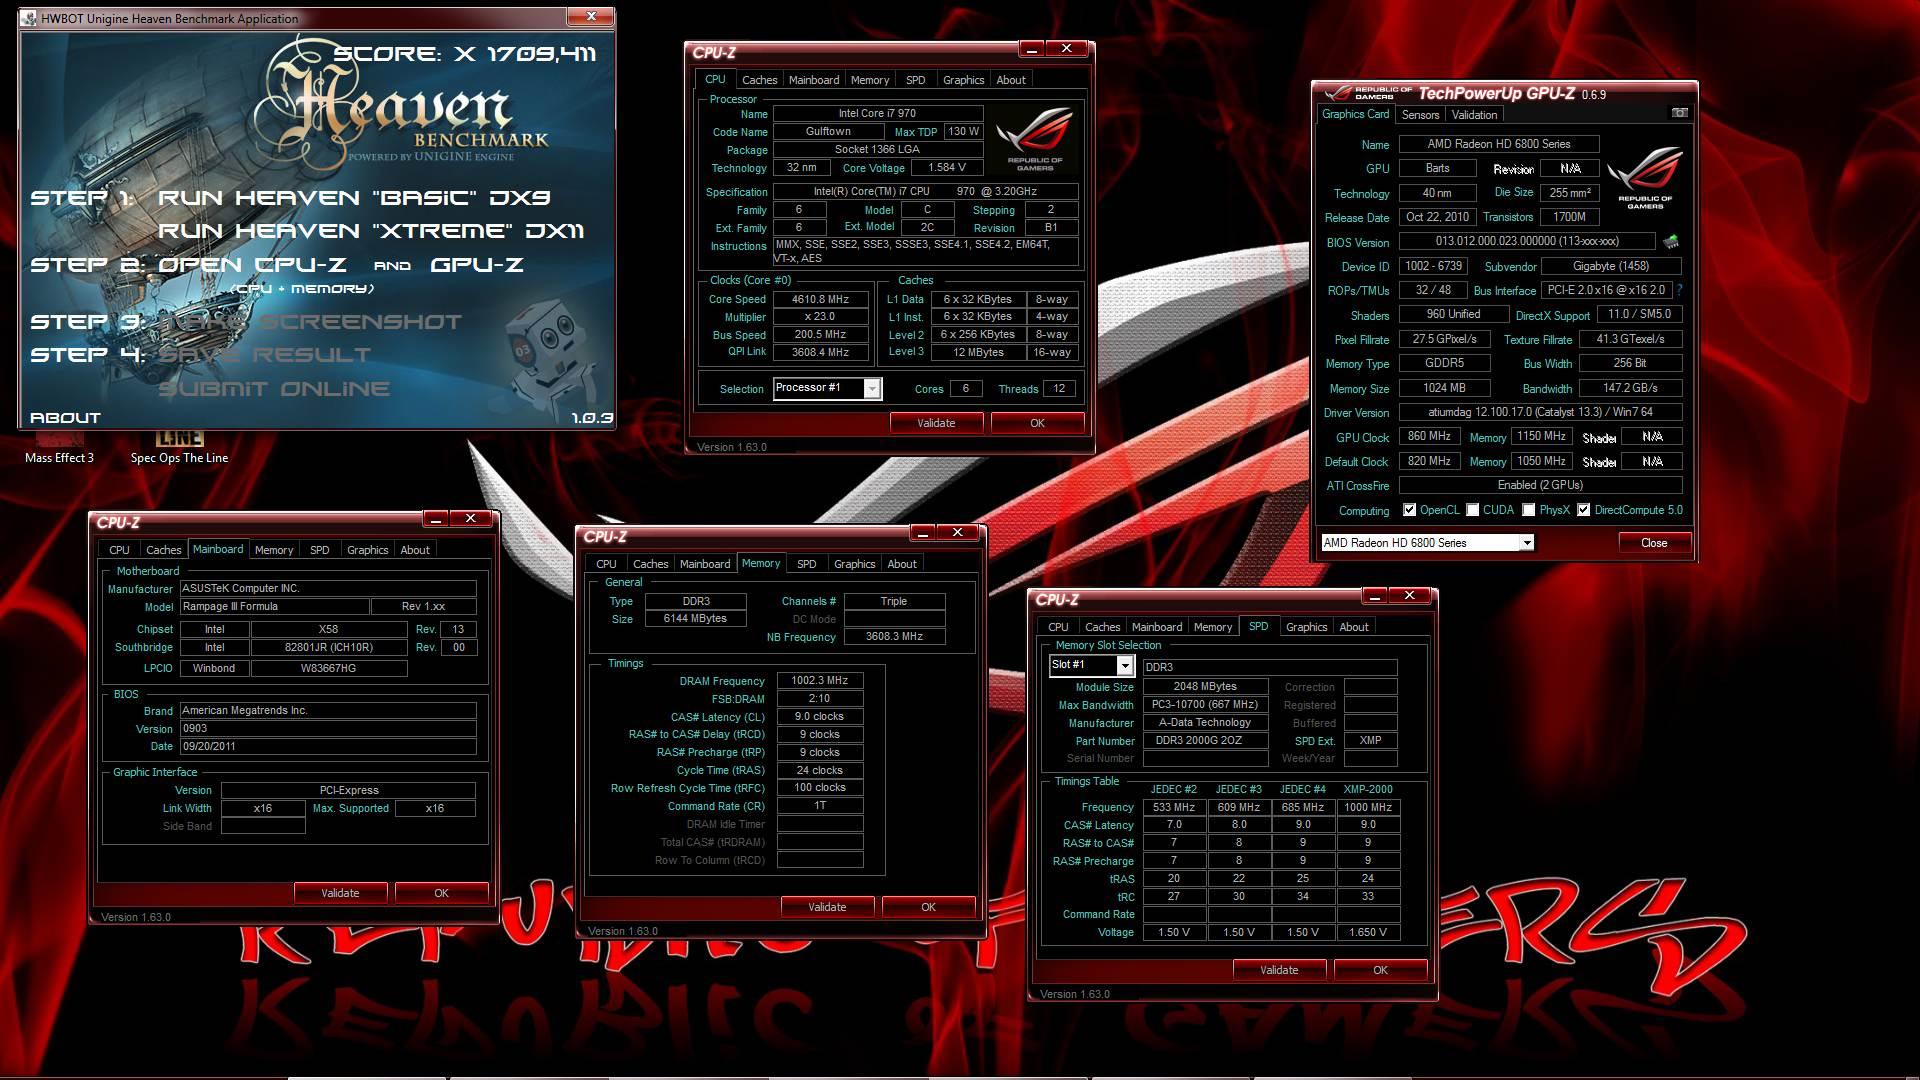Click GPU Clock value 860 MHz
Viewport: 1920px width, 1080px height.
[1429, 437]
